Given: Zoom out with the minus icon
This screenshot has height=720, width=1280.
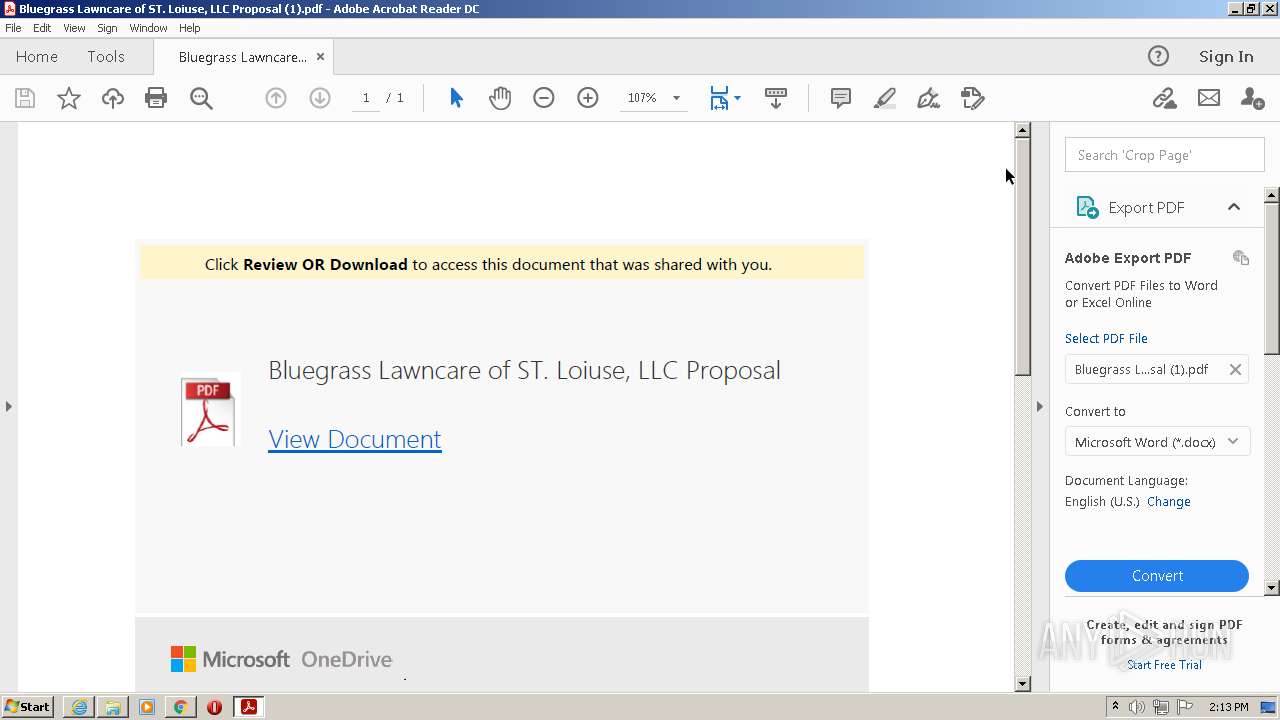Looking at the screenshot, I should (544, 98).
